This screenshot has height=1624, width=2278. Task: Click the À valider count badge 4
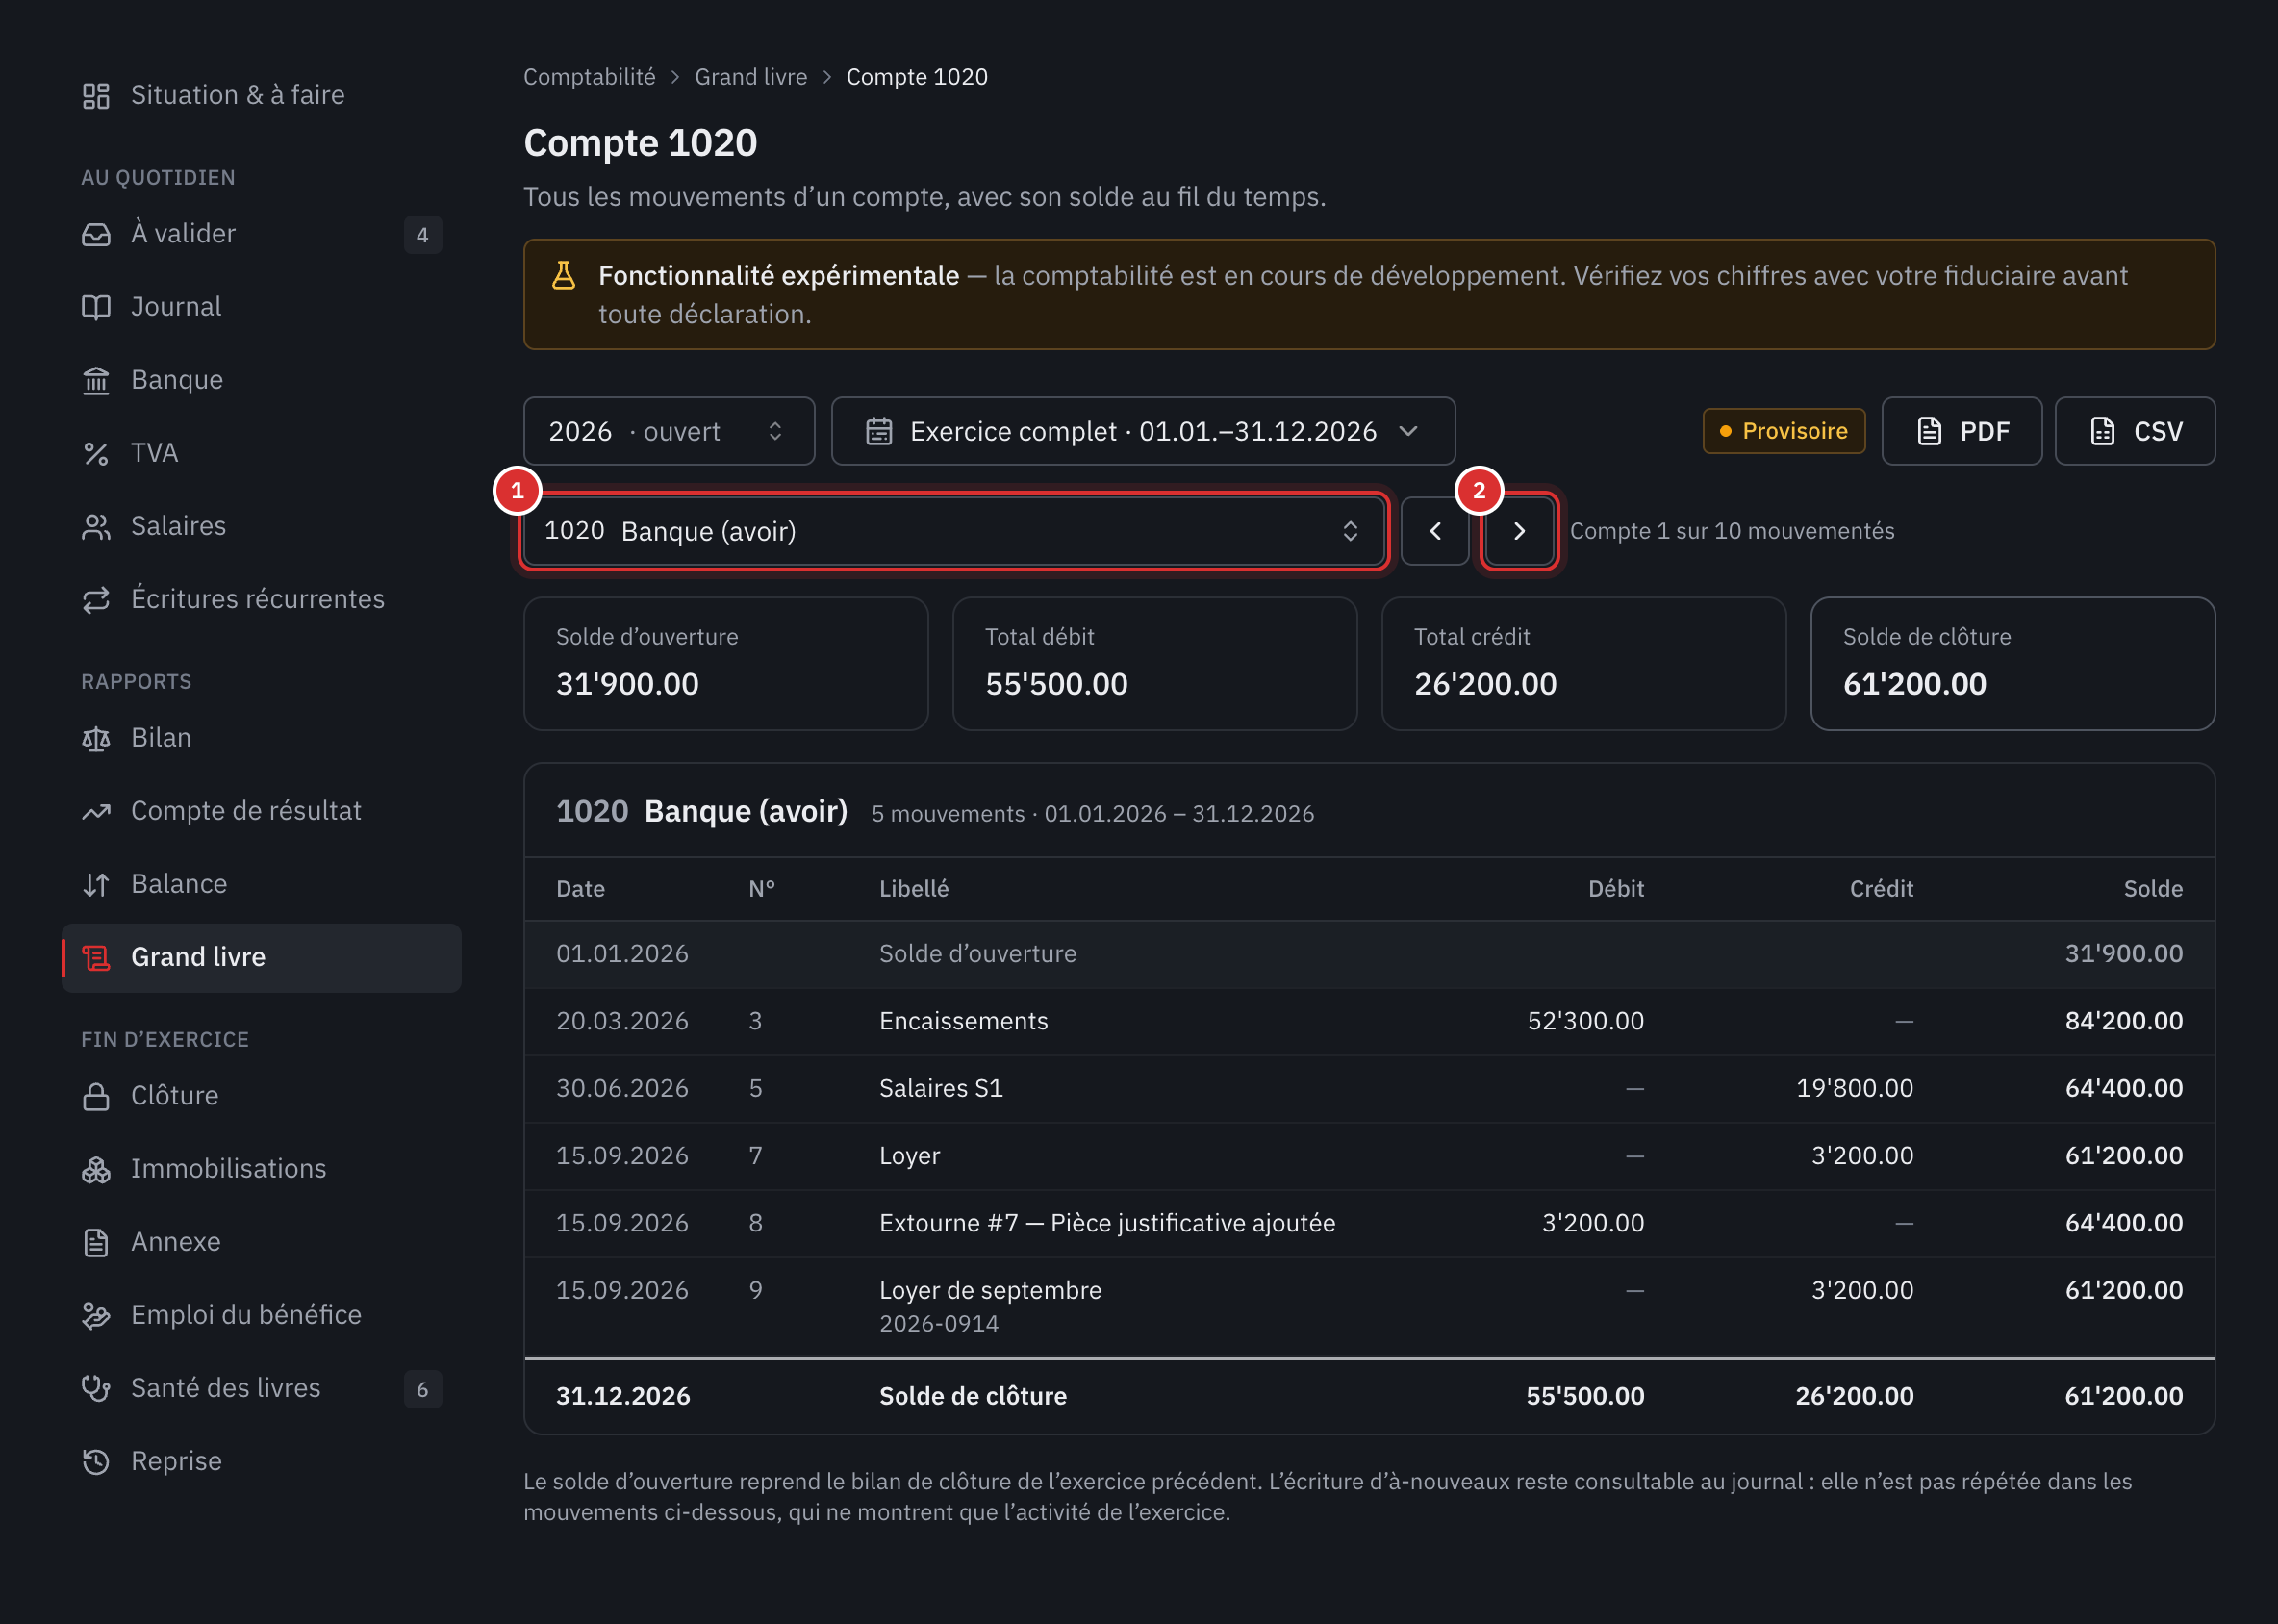click(x=422, y=235)
